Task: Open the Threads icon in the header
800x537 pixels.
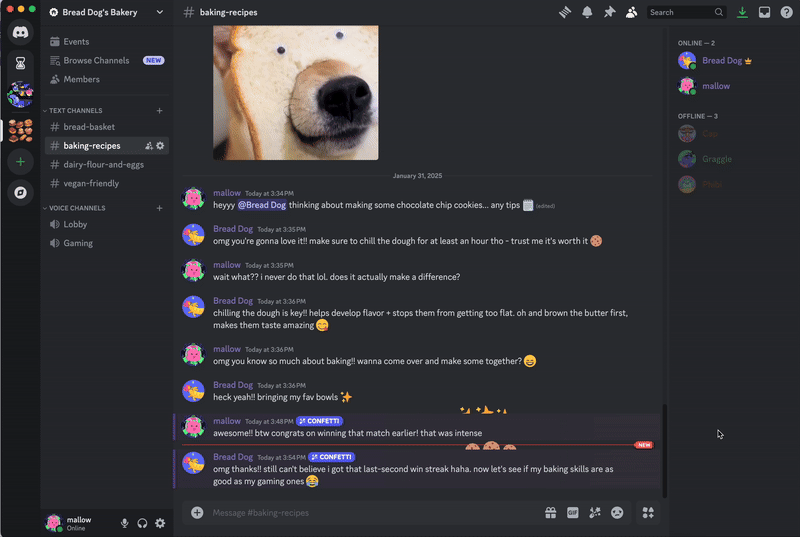Action: point(565,12)
